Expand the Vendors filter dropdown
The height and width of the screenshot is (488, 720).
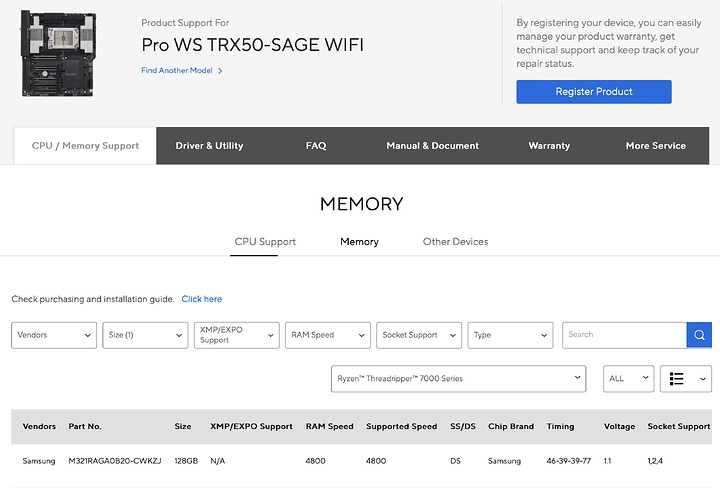(54, 335)
